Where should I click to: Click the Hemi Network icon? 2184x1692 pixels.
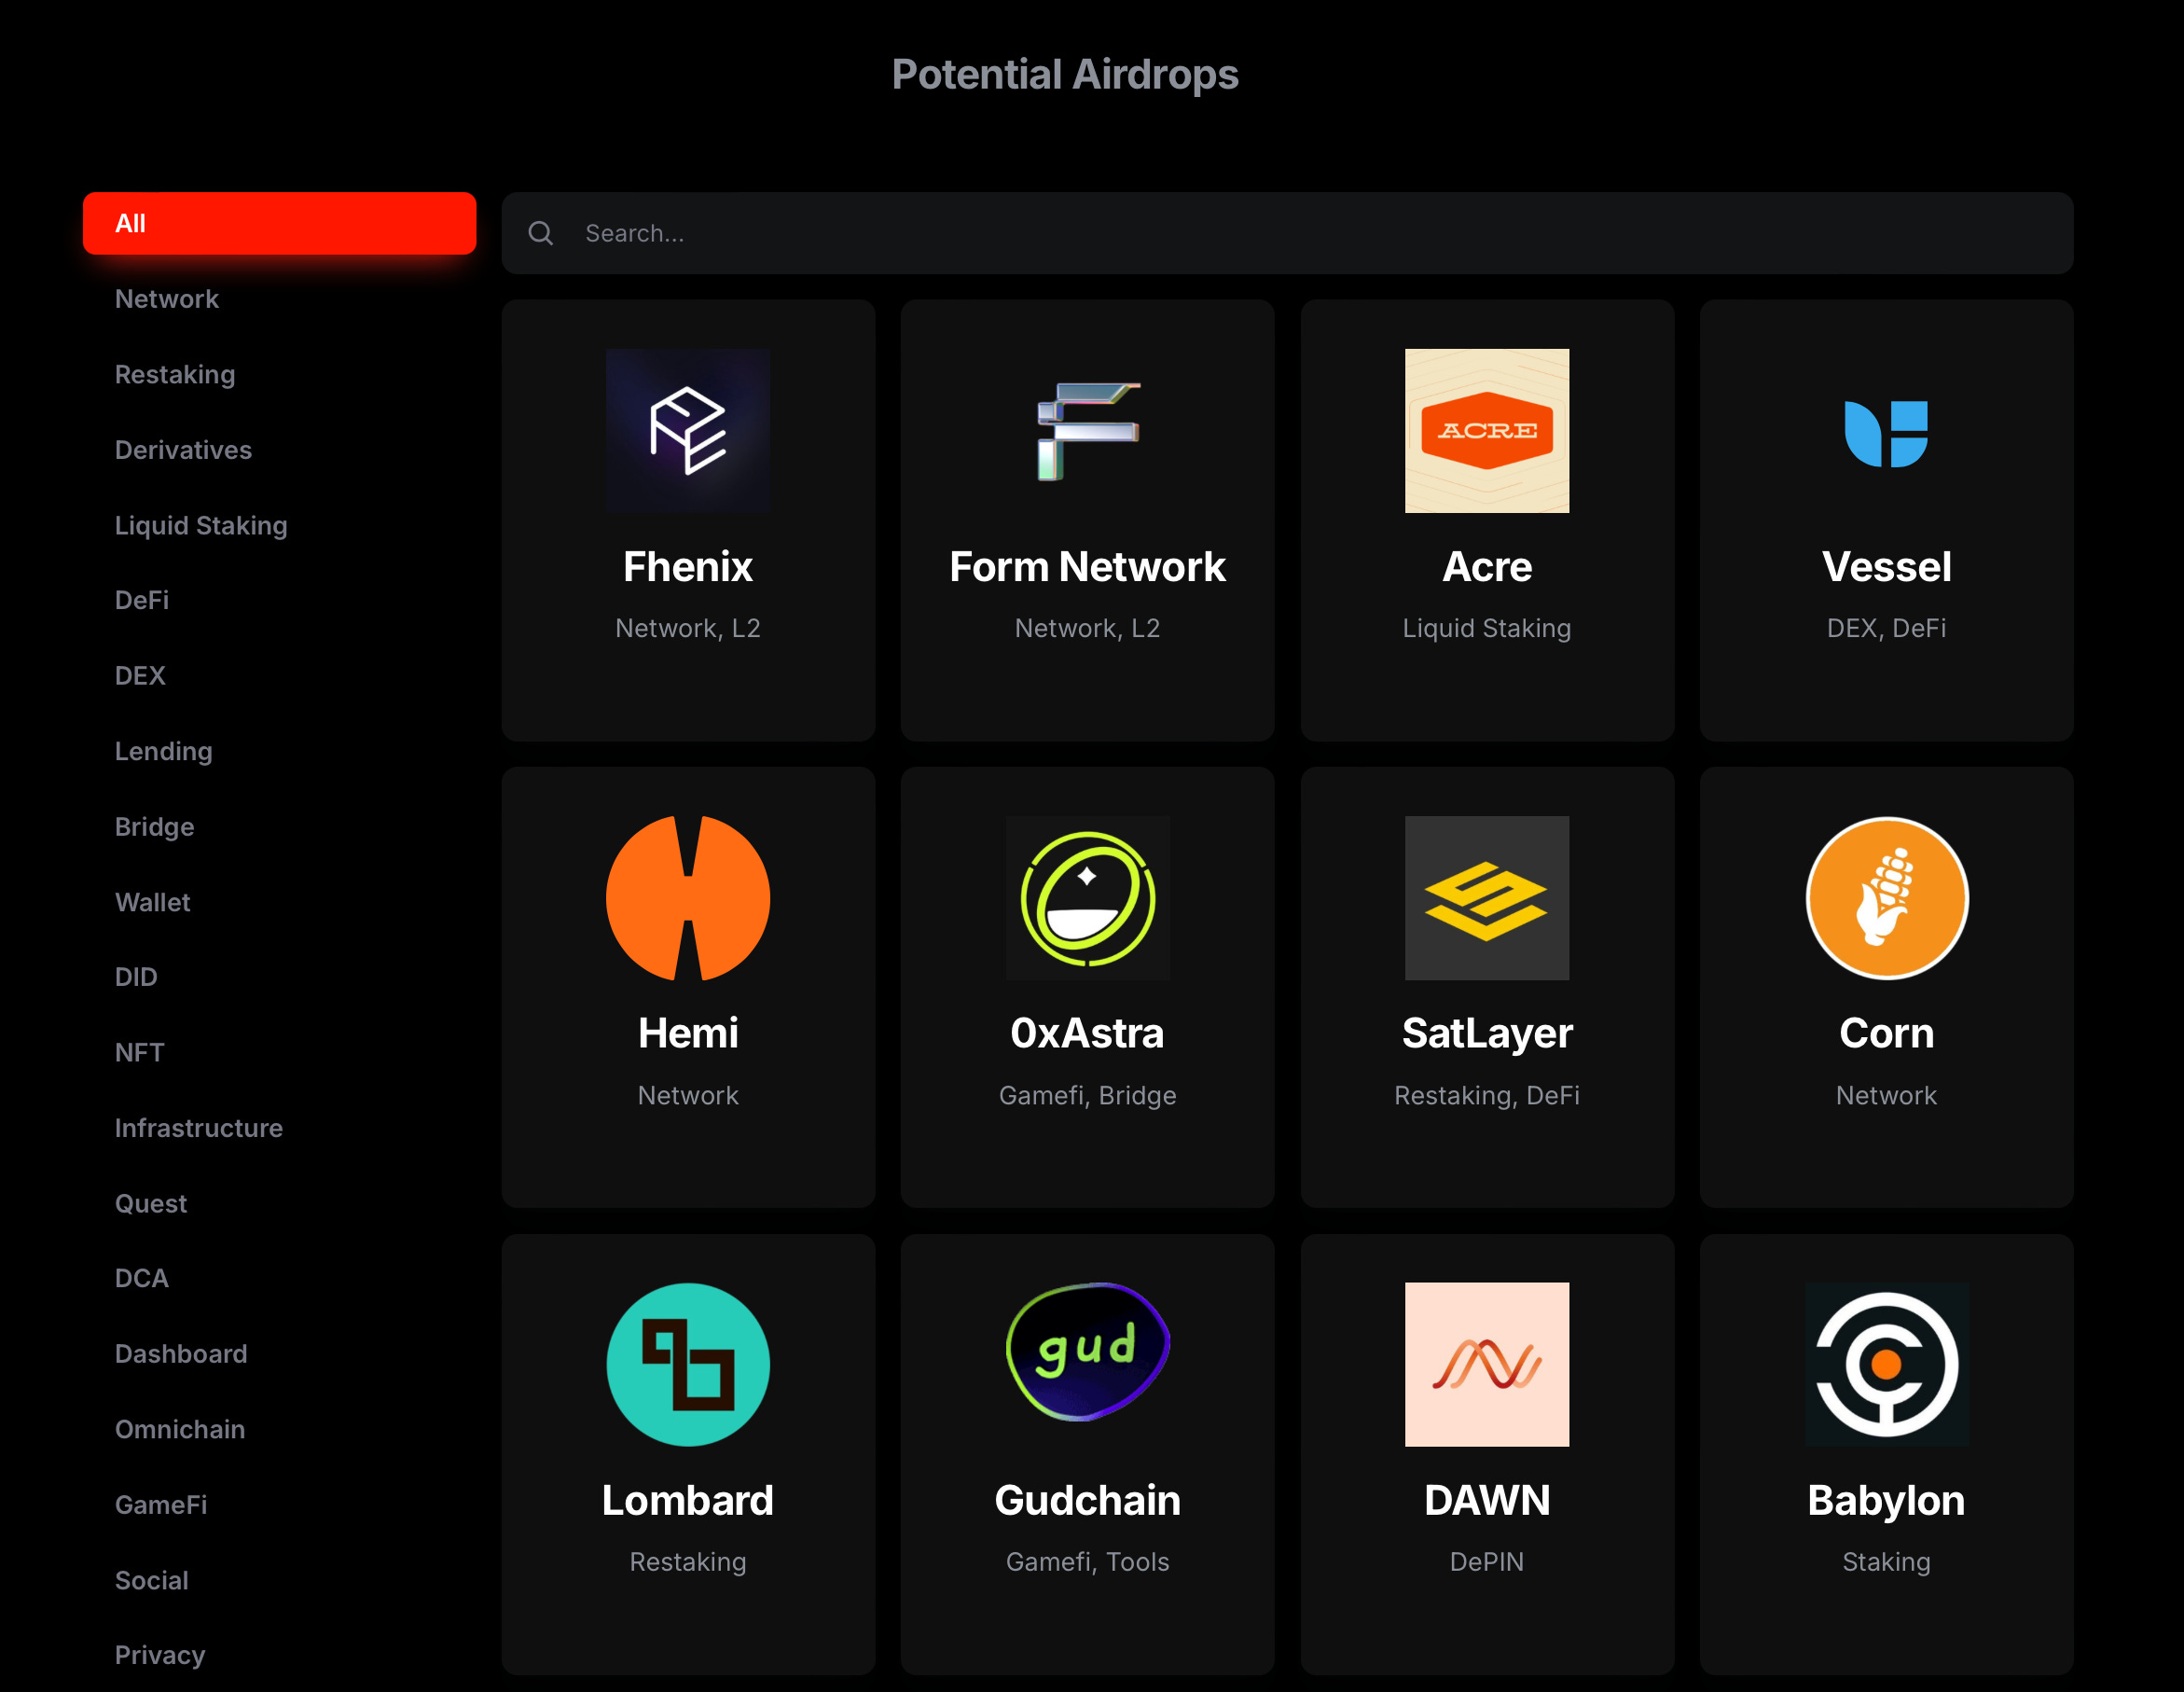(x=688, y=897)
